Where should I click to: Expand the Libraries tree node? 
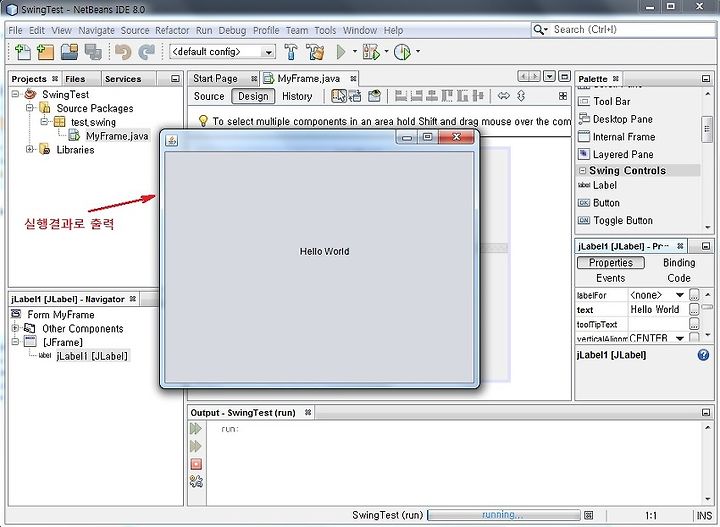point(30,149)
